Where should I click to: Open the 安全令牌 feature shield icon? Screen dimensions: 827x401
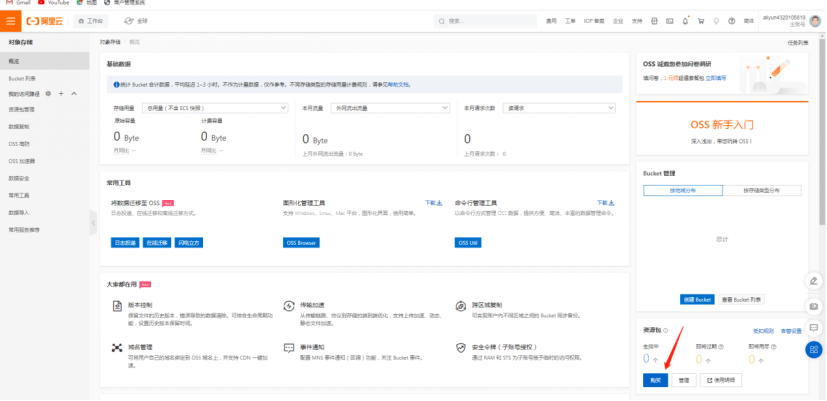461,348
